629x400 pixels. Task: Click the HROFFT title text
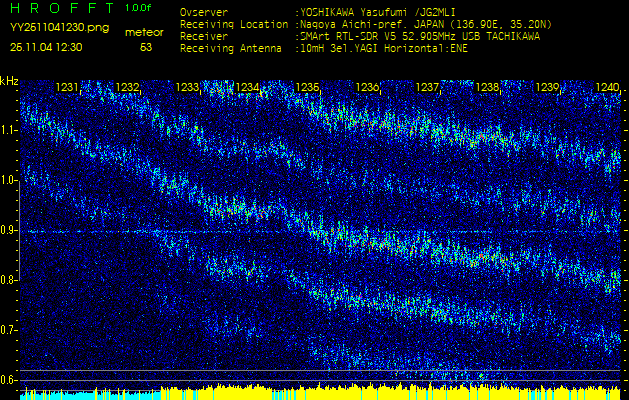tap(62, 9)
